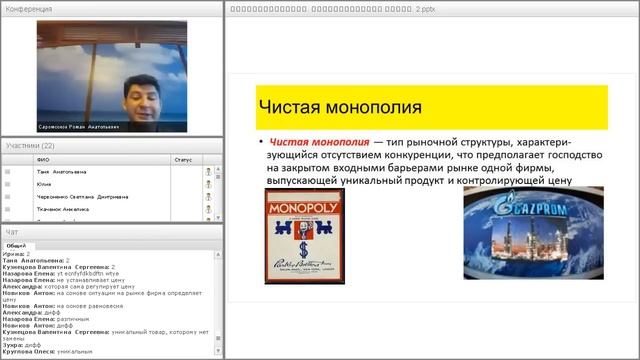The width and height of the screenshot is (640, 360).
Task: Click slide line ending 'господство'
Action: 434,155
